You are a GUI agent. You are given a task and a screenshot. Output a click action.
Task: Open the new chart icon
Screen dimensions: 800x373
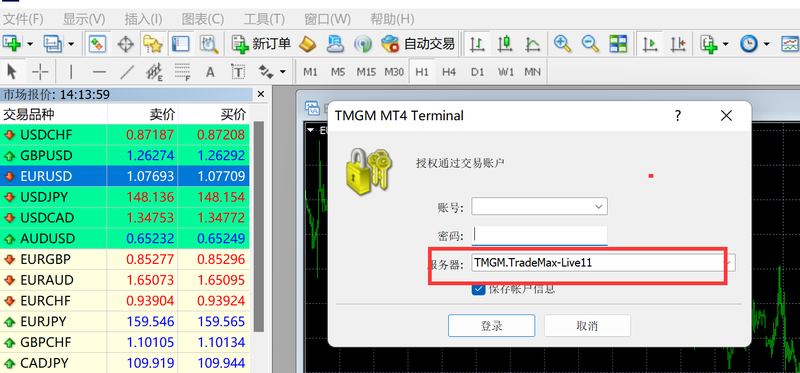12,44
